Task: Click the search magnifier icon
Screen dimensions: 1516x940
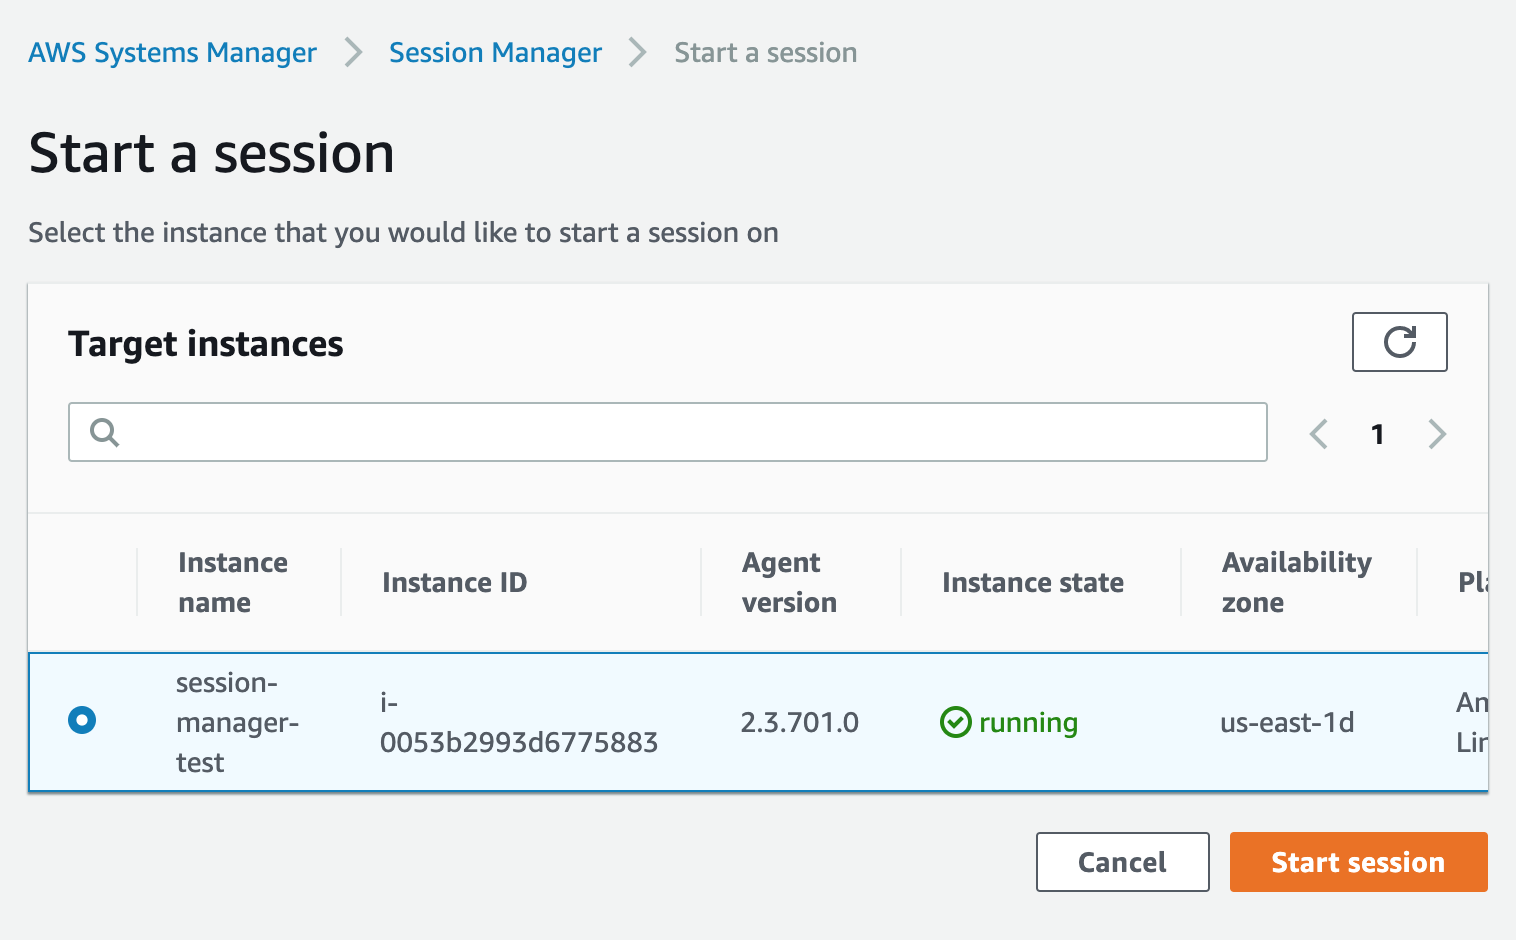Action: pos(104,432)
